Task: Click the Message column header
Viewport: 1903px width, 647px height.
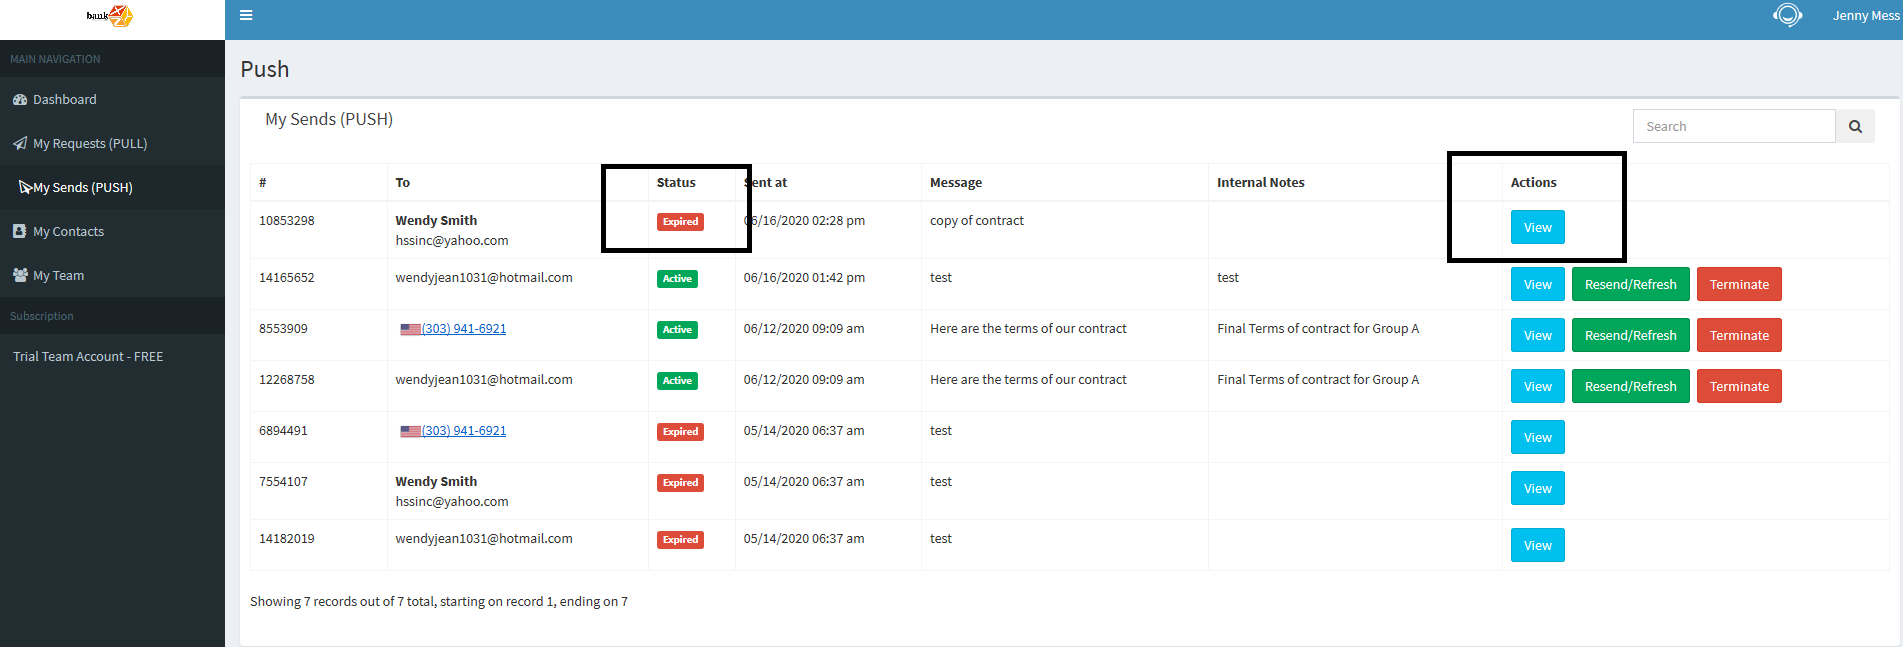Action: [956, 182]
